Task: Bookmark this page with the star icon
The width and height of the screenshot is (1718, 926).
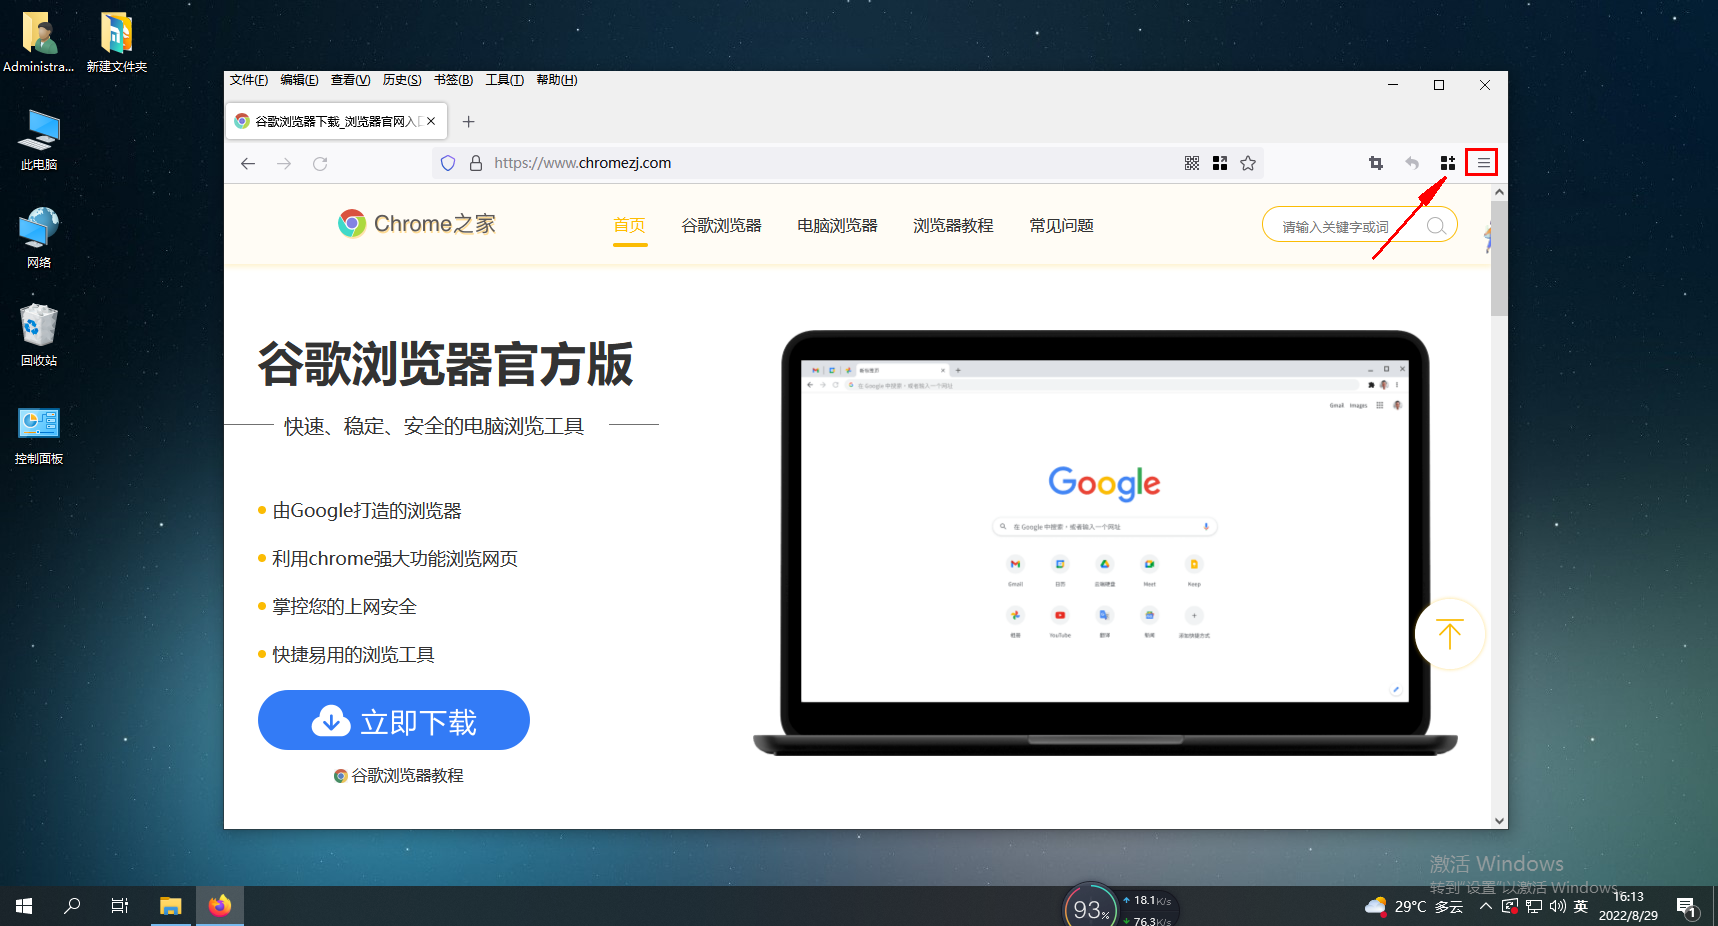Action: 1248,163
